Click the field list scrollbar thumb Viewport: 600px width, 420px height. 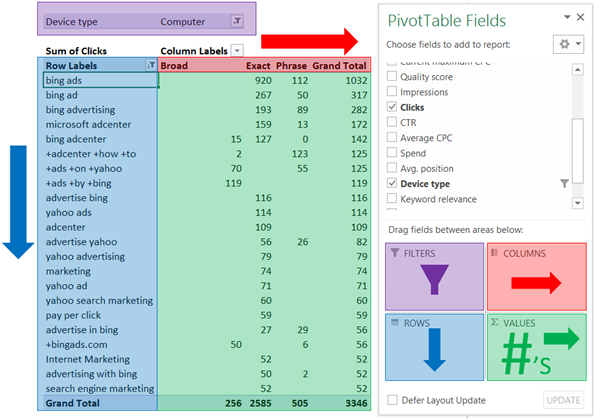pyautogui.click(x=578, y=151)
